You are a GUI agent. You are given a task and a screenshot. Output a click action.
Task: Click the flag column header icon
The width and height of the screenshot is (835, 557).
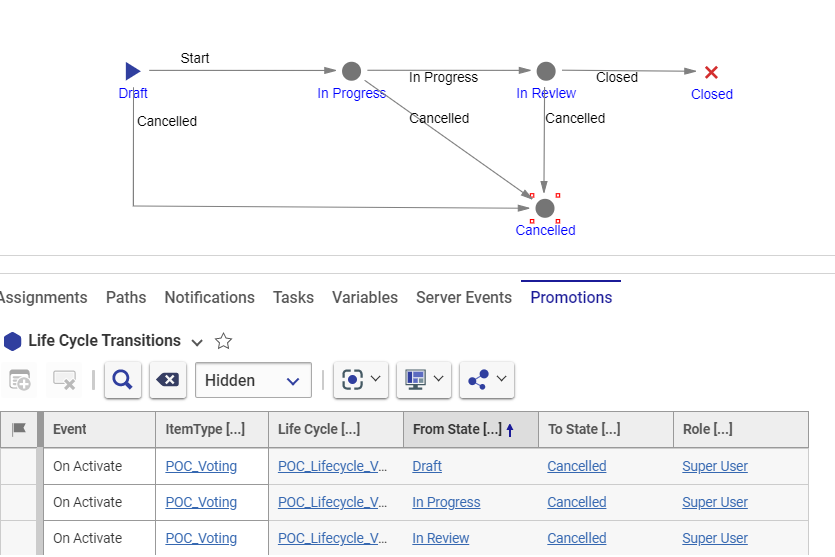point(19,429)
